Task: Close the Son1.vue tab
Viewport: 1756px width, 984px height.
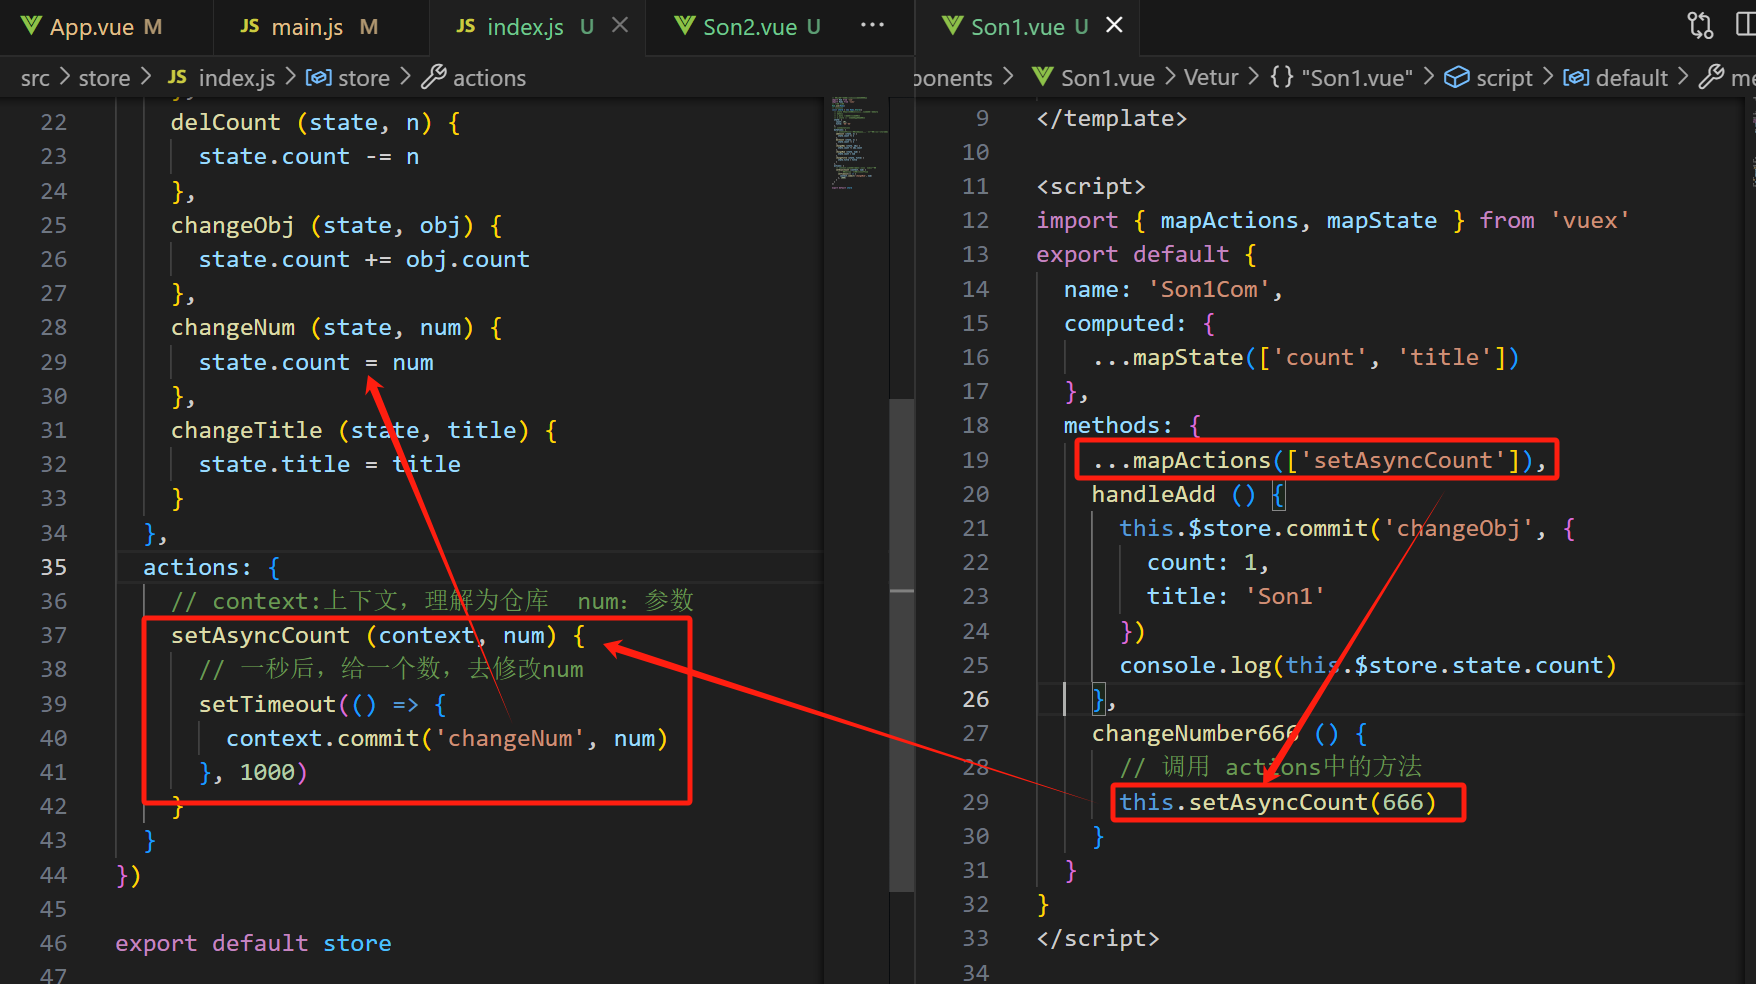Action: pos(1114,25)
